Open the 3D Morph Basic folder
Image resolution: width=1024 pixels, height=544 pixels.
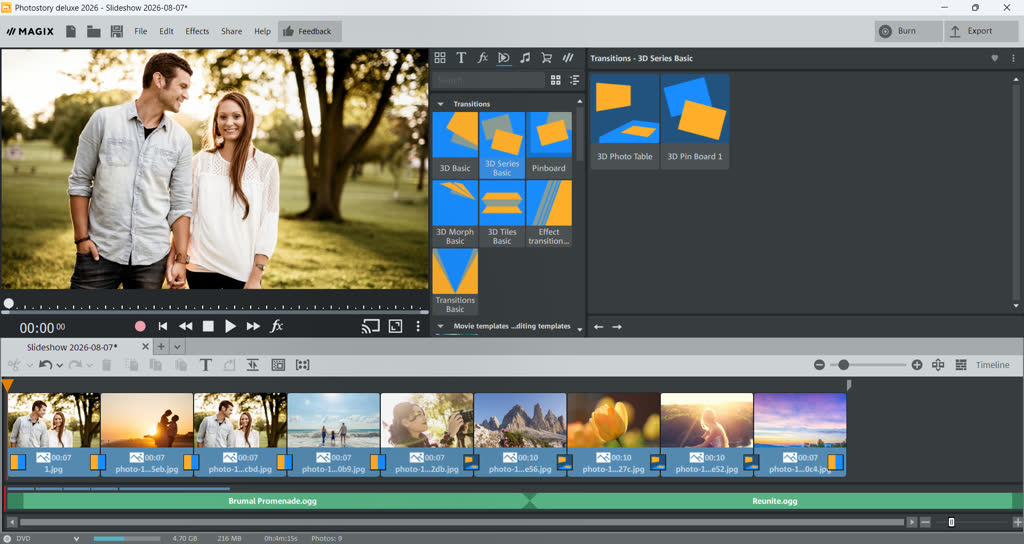pos(455,213)
